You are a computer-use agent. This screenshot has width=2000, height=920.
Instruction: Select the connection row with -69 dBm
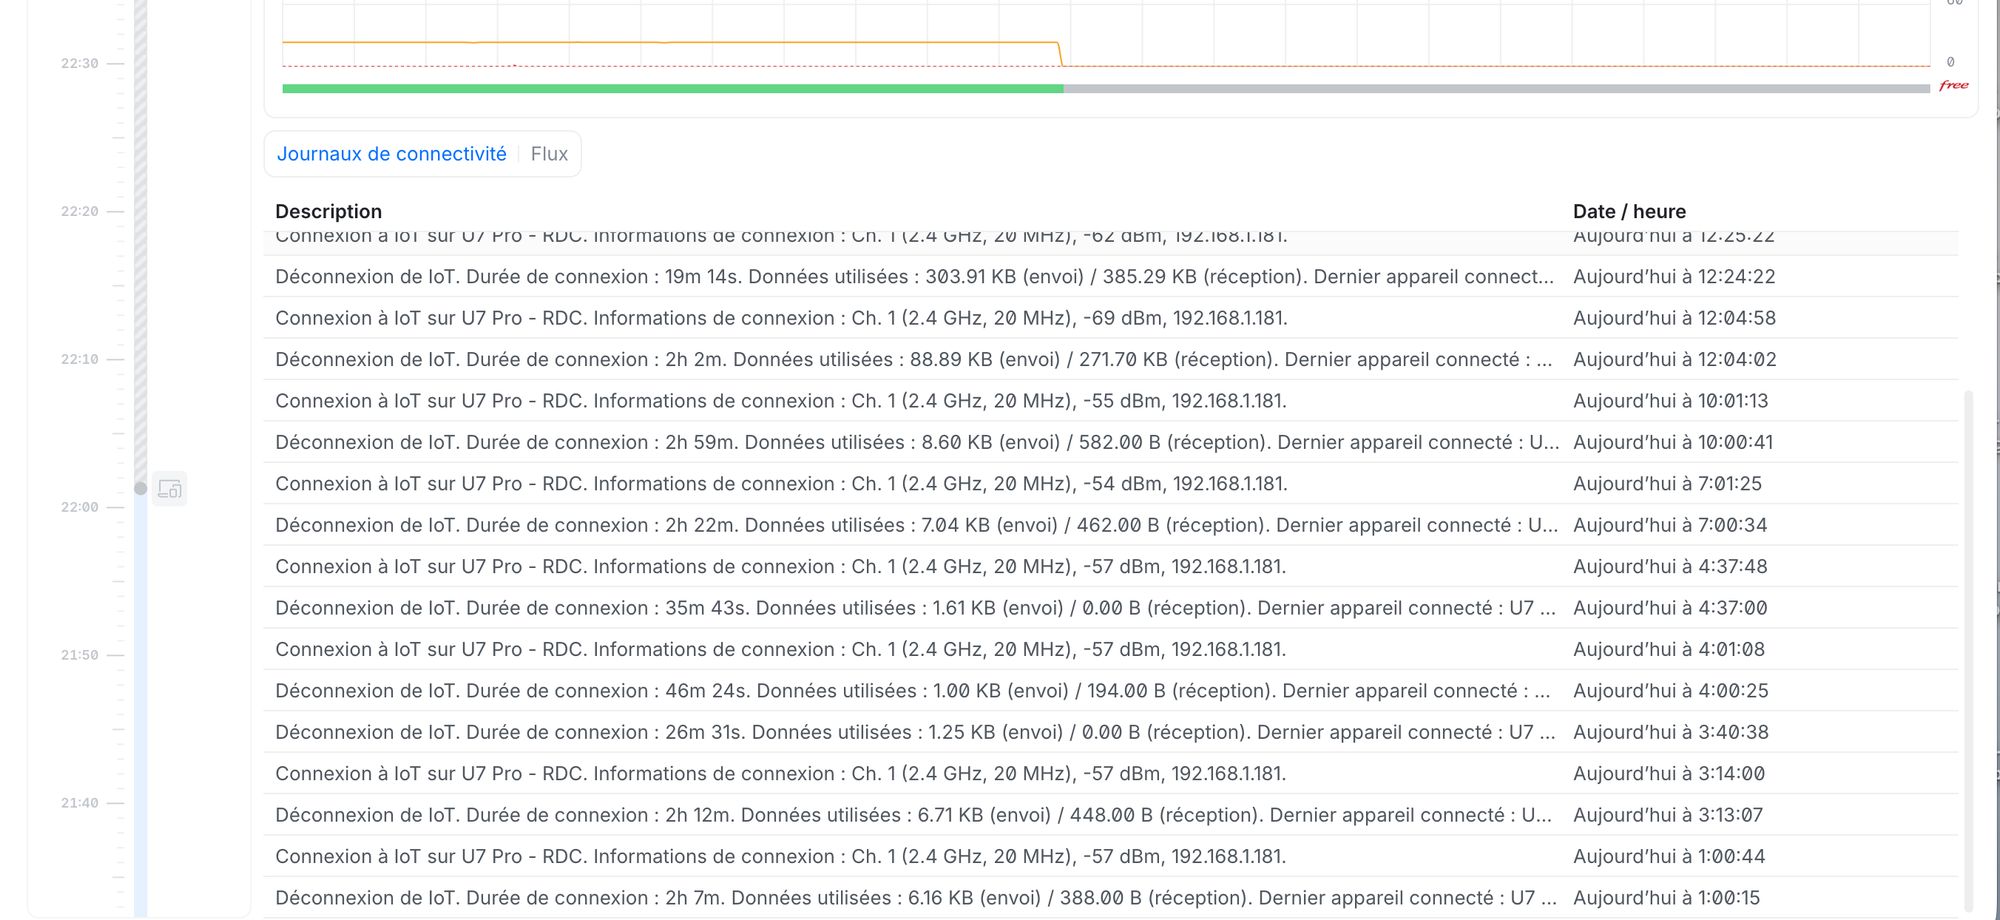tap(1110, 318)
